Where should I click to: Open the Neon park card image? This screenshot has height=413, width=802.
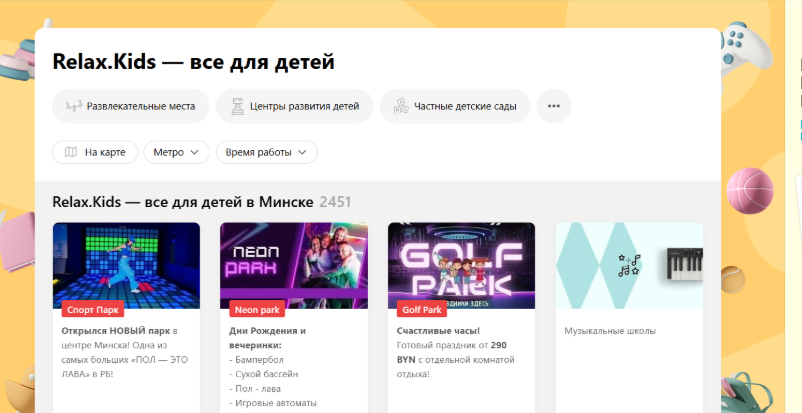294,266
